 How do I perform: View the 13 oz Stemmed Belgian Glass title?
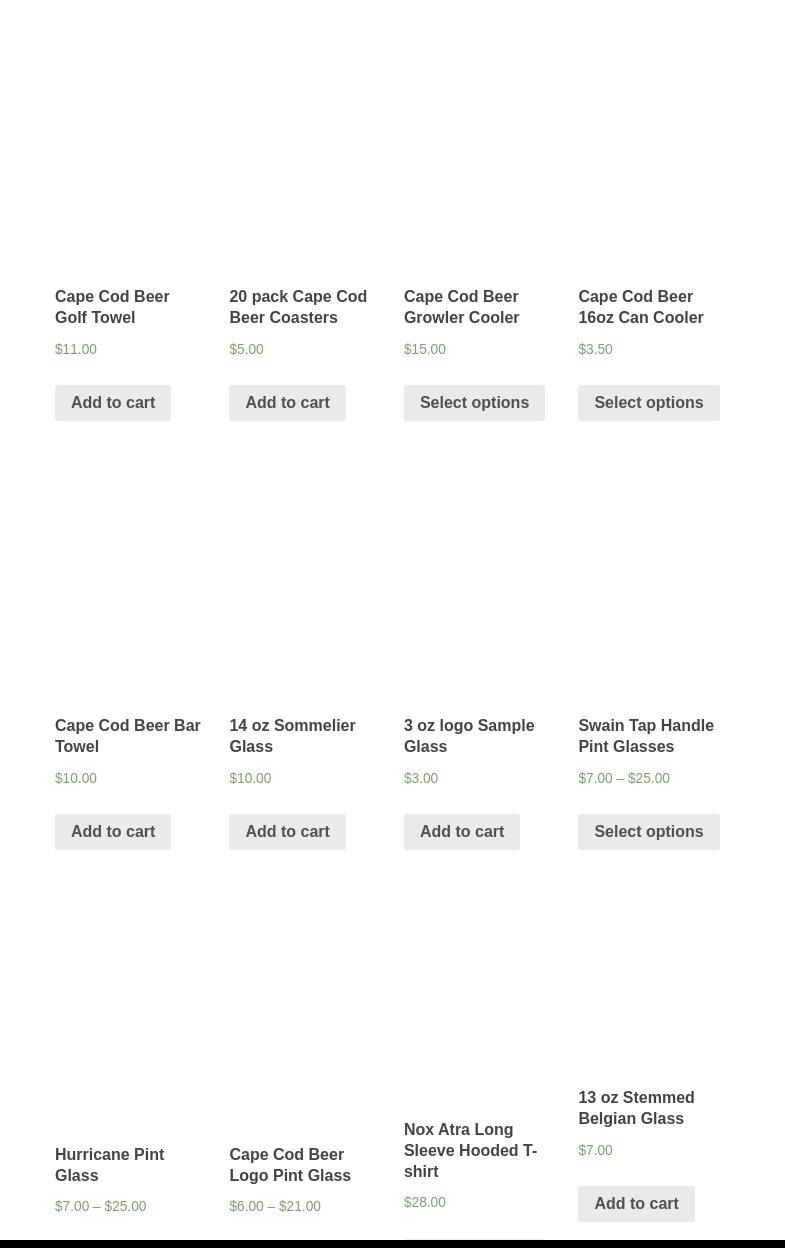[636, 1108]
